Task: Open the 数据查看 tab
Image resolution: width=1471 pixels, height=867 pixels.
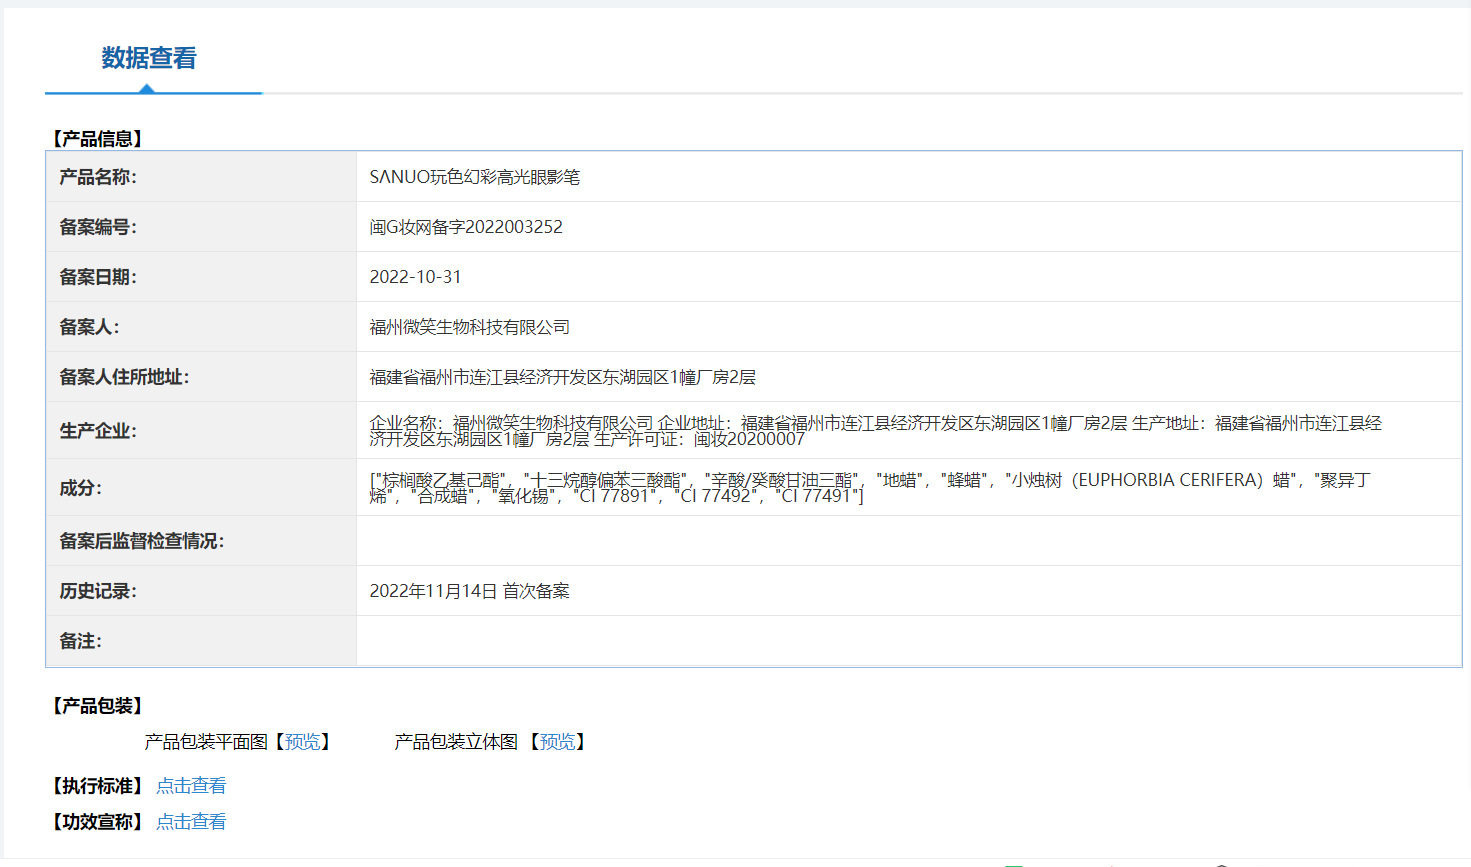Action: point(149,58)
